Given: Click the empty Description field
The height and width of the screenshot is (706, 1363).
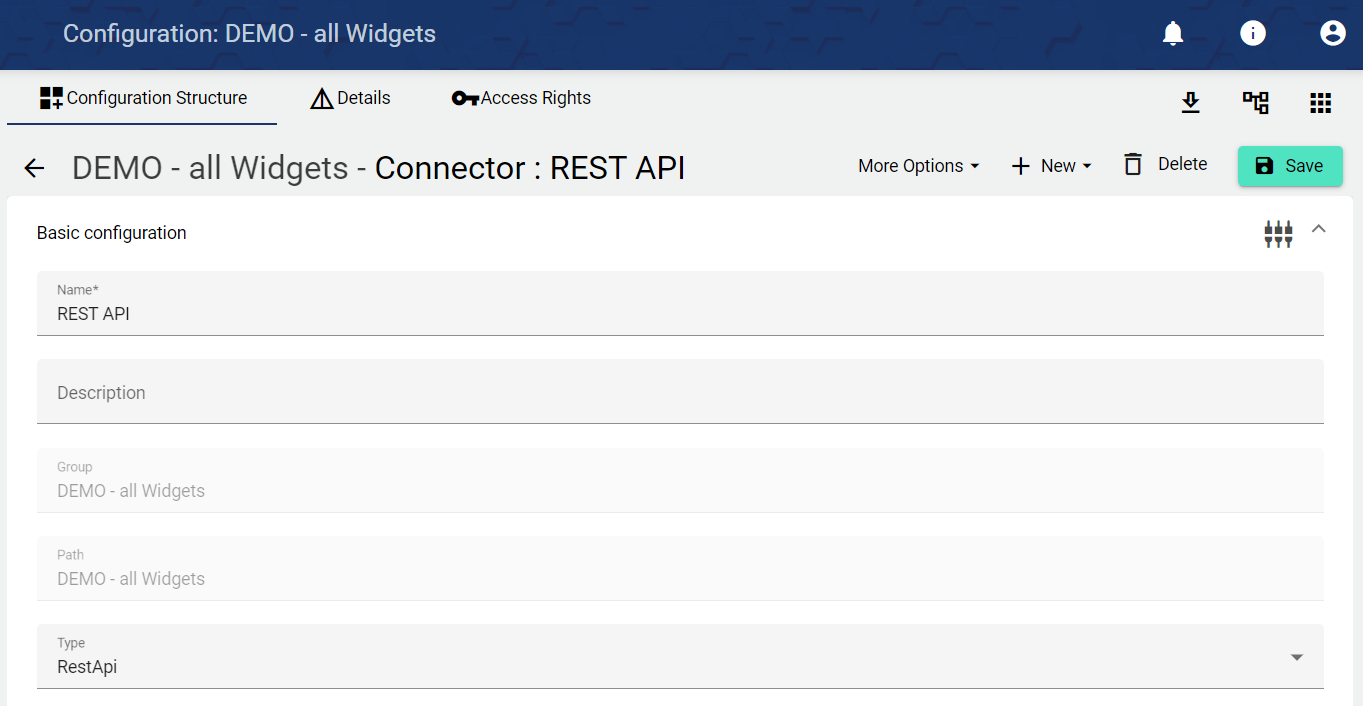Looking at the screenshot, I should (680, 392).
